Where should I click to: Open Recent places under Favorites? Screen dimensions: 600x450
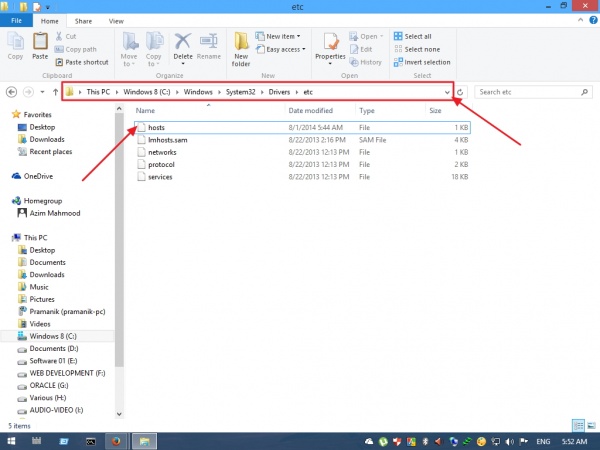click(x=45, y=152)
